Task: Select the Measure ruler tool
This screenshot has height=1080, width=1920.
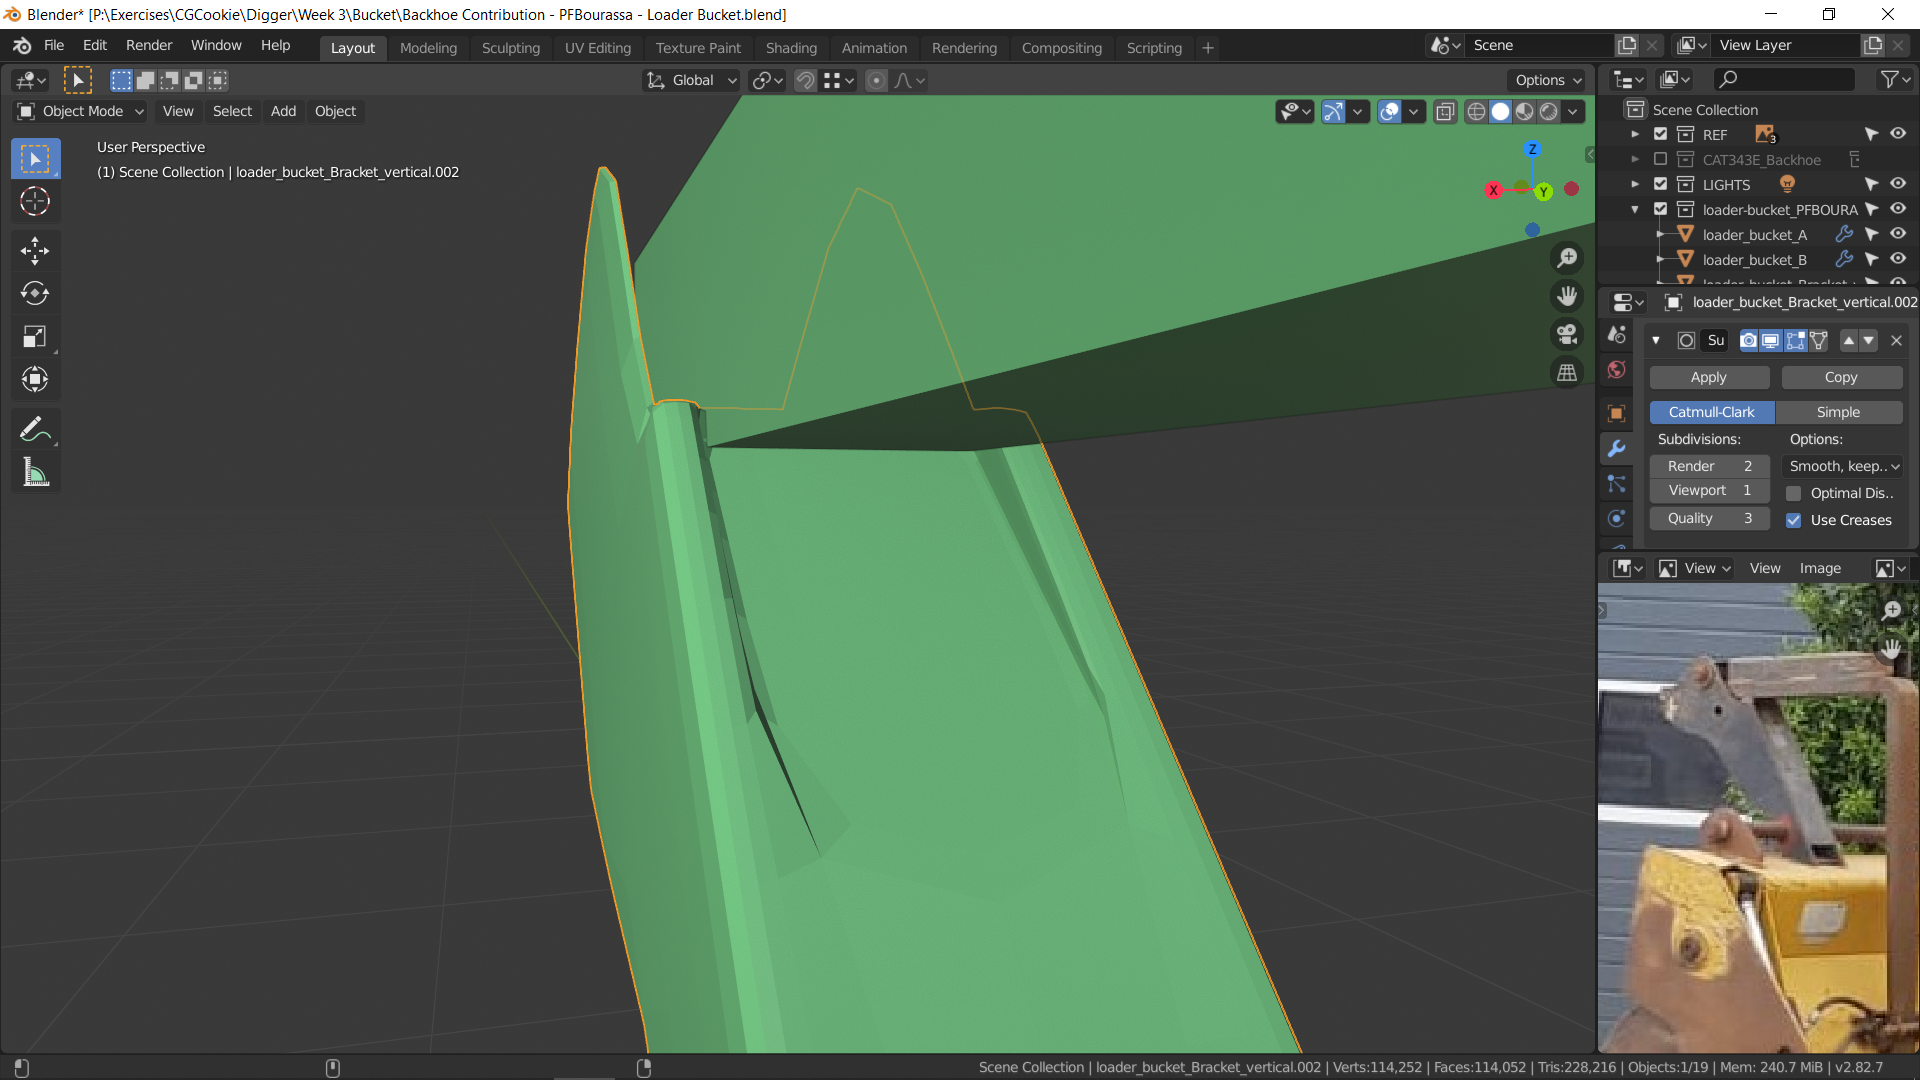Action: [x=35, y=473]
